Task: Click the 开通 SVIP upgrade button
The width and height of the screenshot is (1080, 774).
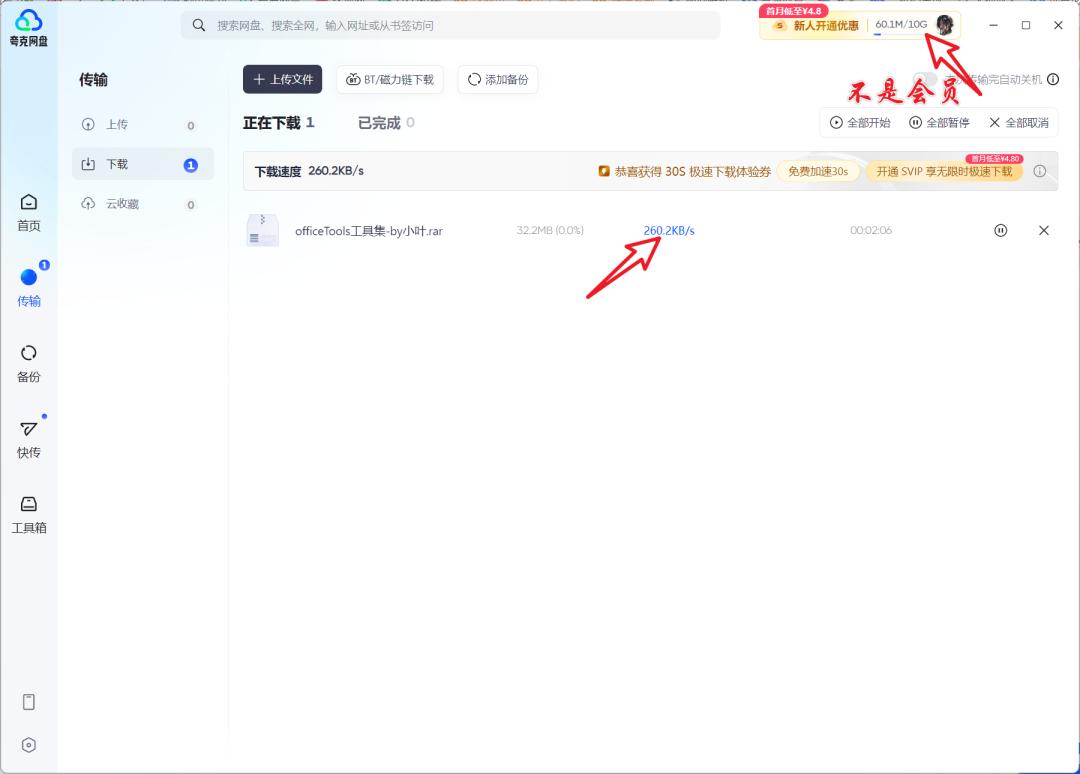Action: 944,171
